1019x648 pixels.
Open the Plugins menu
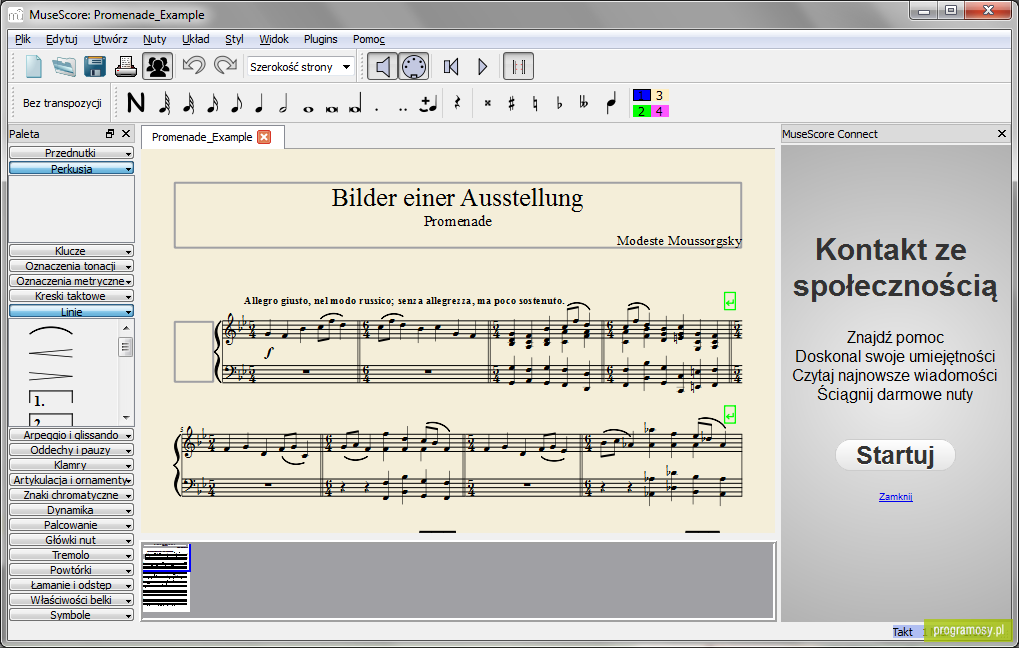click(320, 39)
